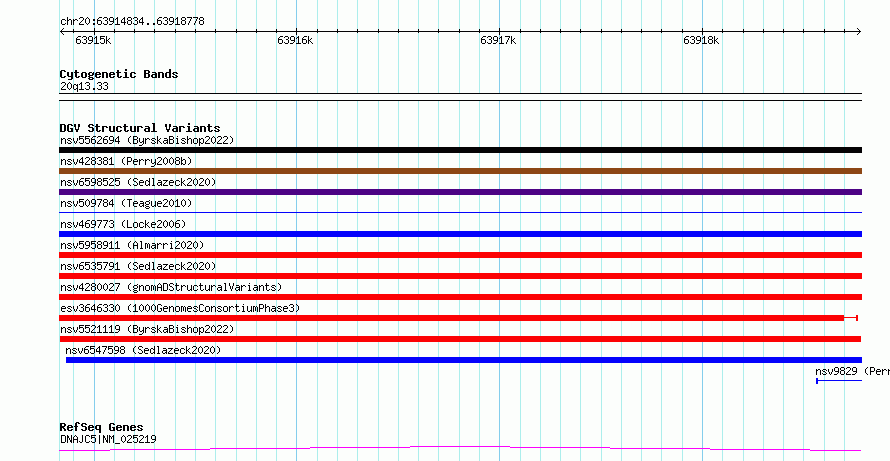Select the red nsv5521119 variant bar
Image resolution: width=890 pixels, height=461 pixels.
(x=460, y=339)
